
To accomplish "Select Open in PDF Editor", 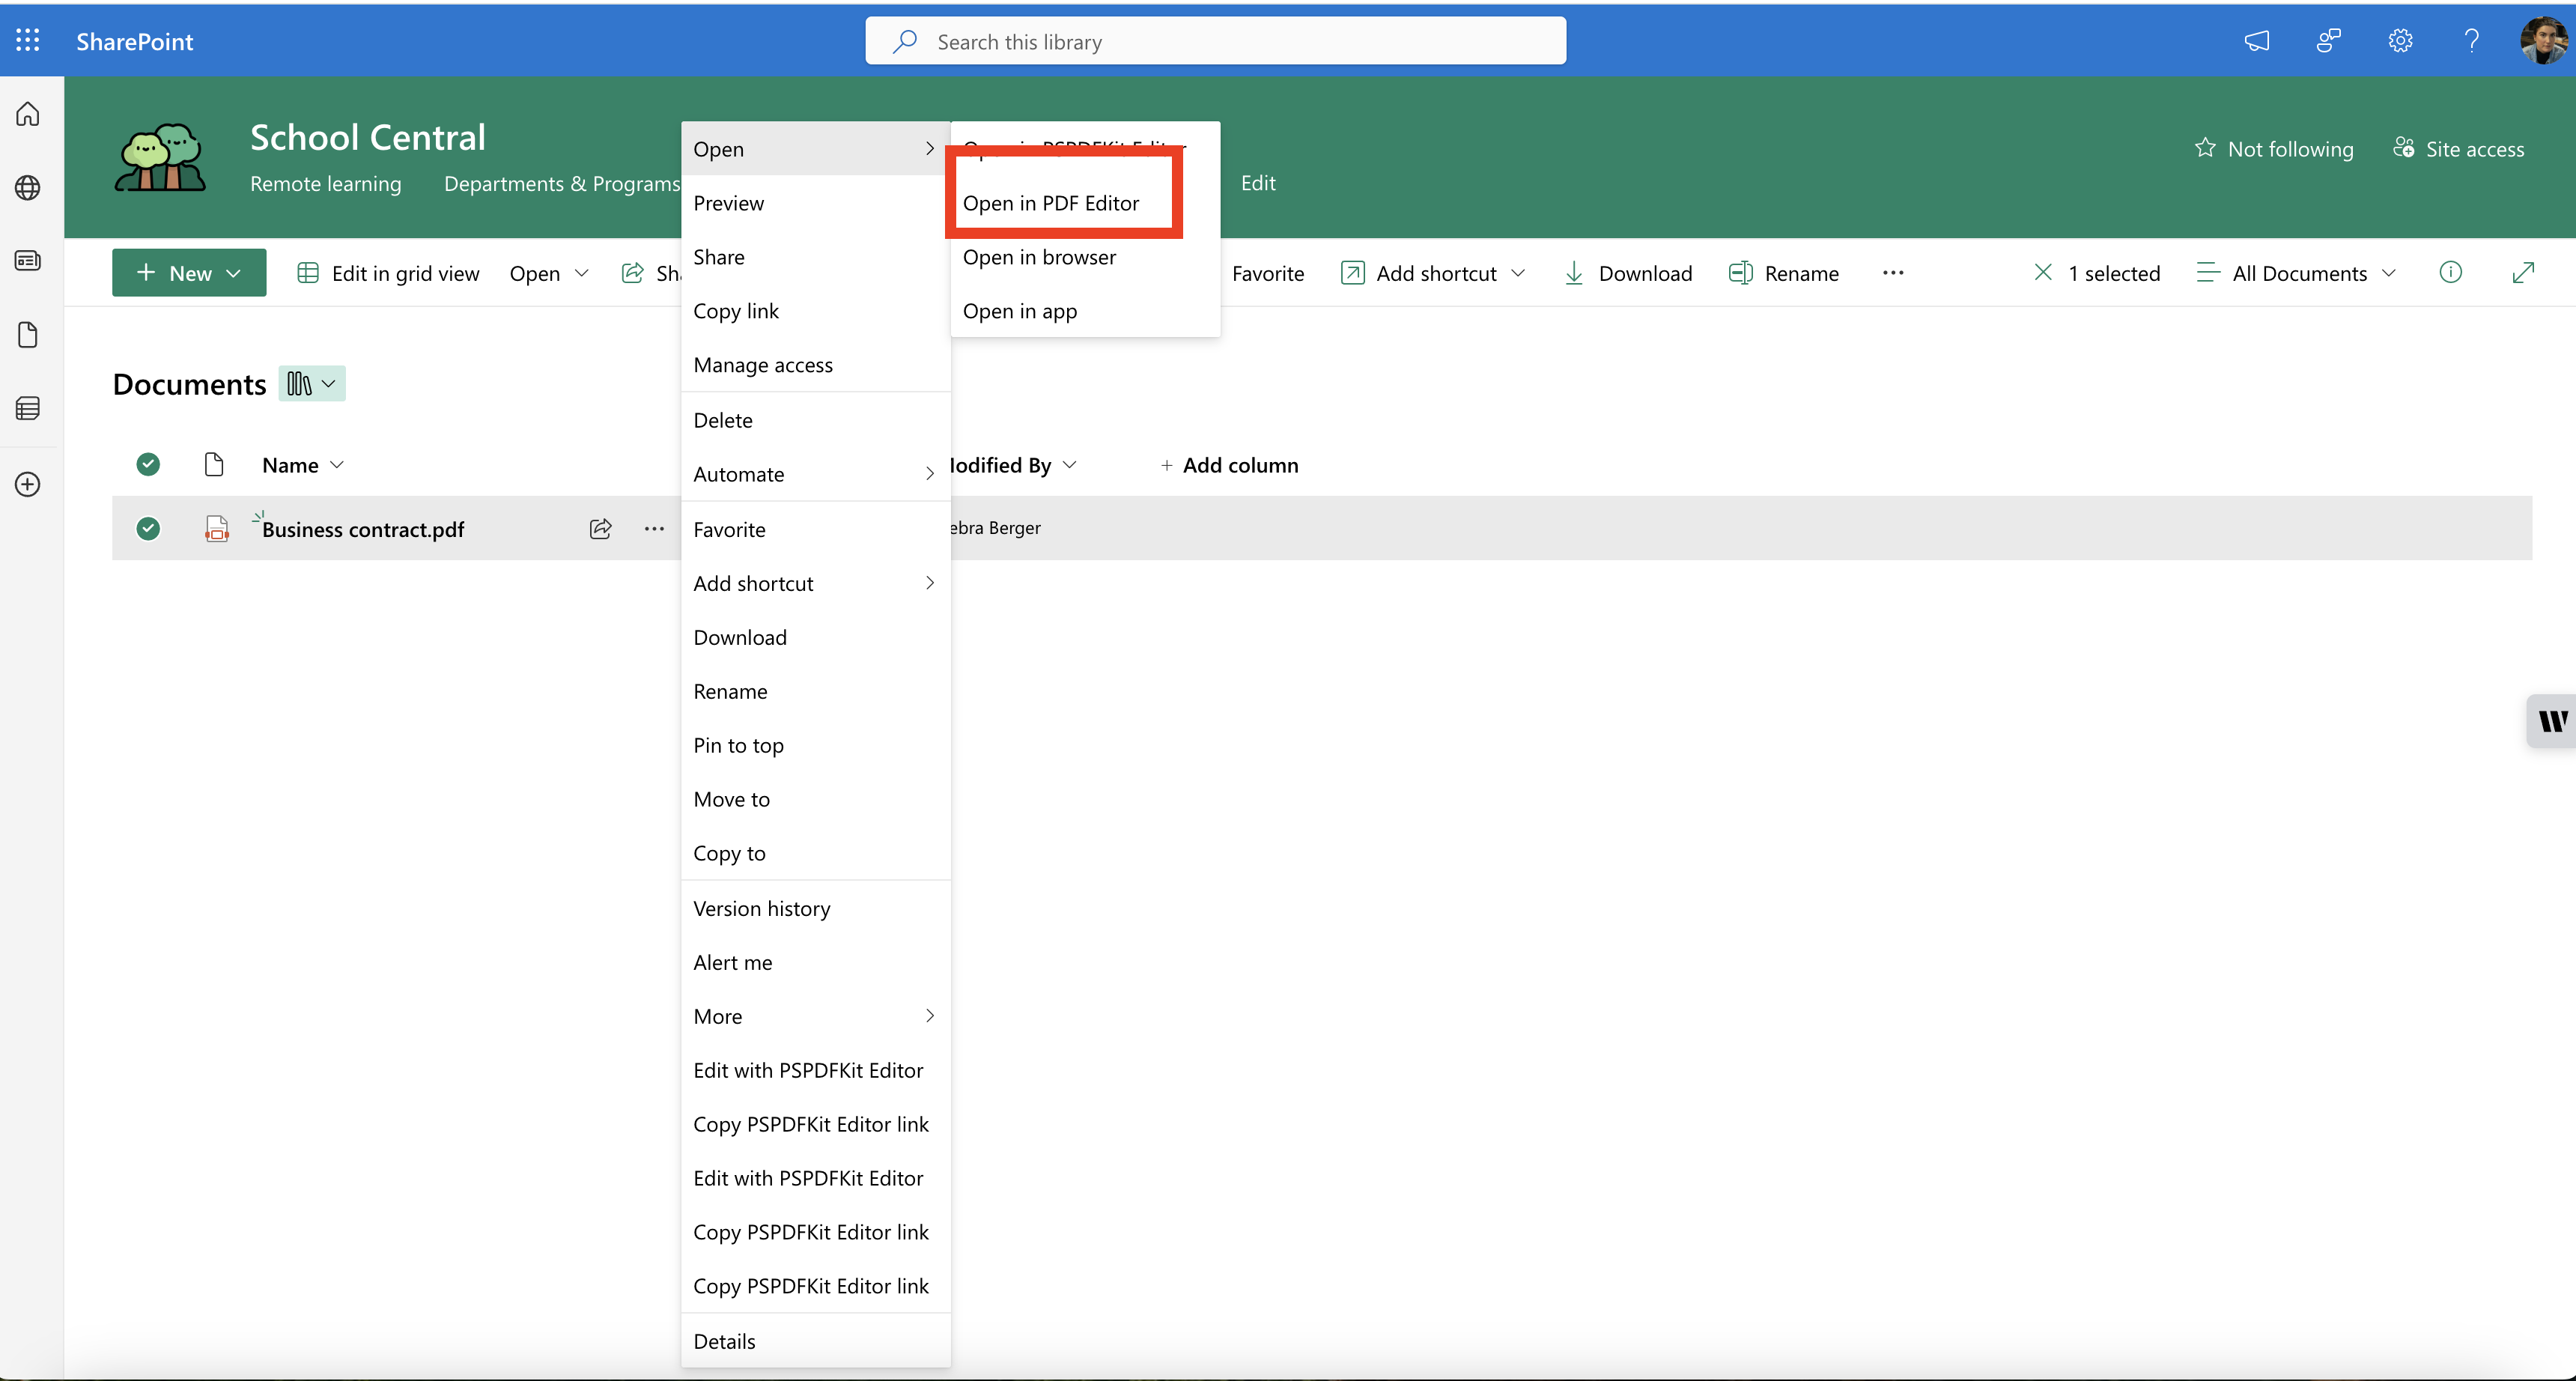I will (1051, 202).
